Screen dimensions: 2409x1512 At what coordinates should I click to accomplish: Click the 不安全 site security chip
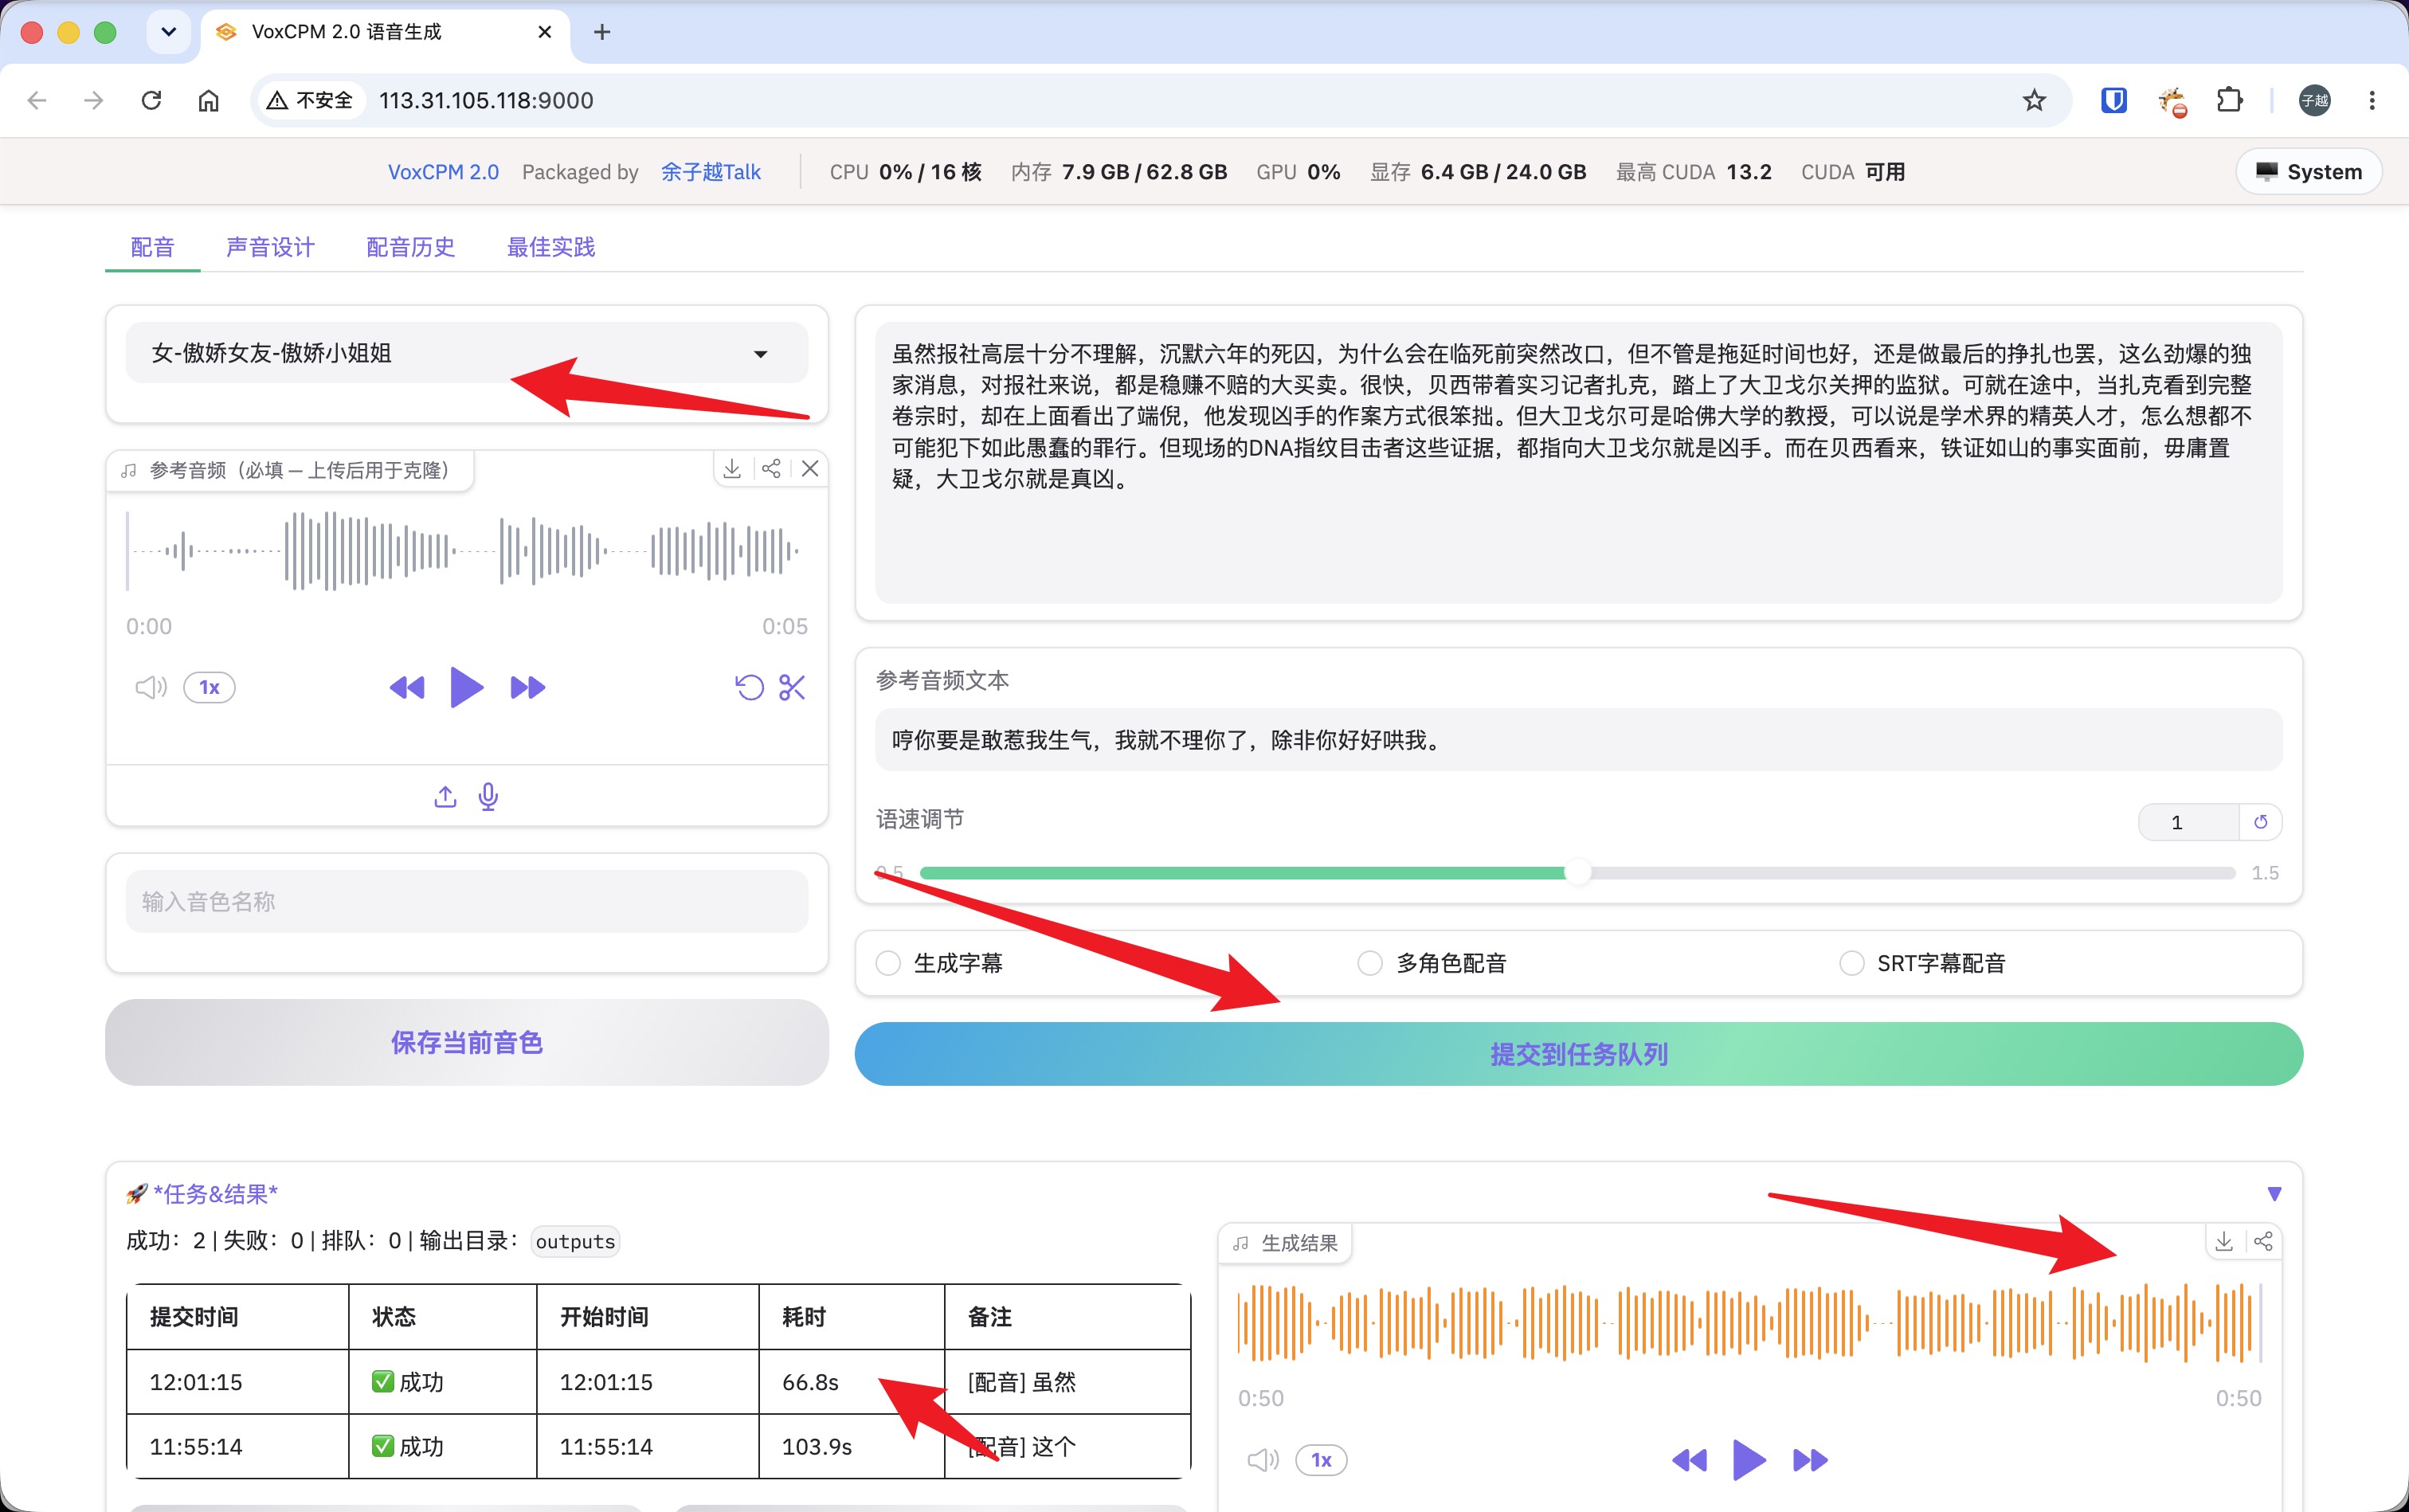(x=310, y=100)
